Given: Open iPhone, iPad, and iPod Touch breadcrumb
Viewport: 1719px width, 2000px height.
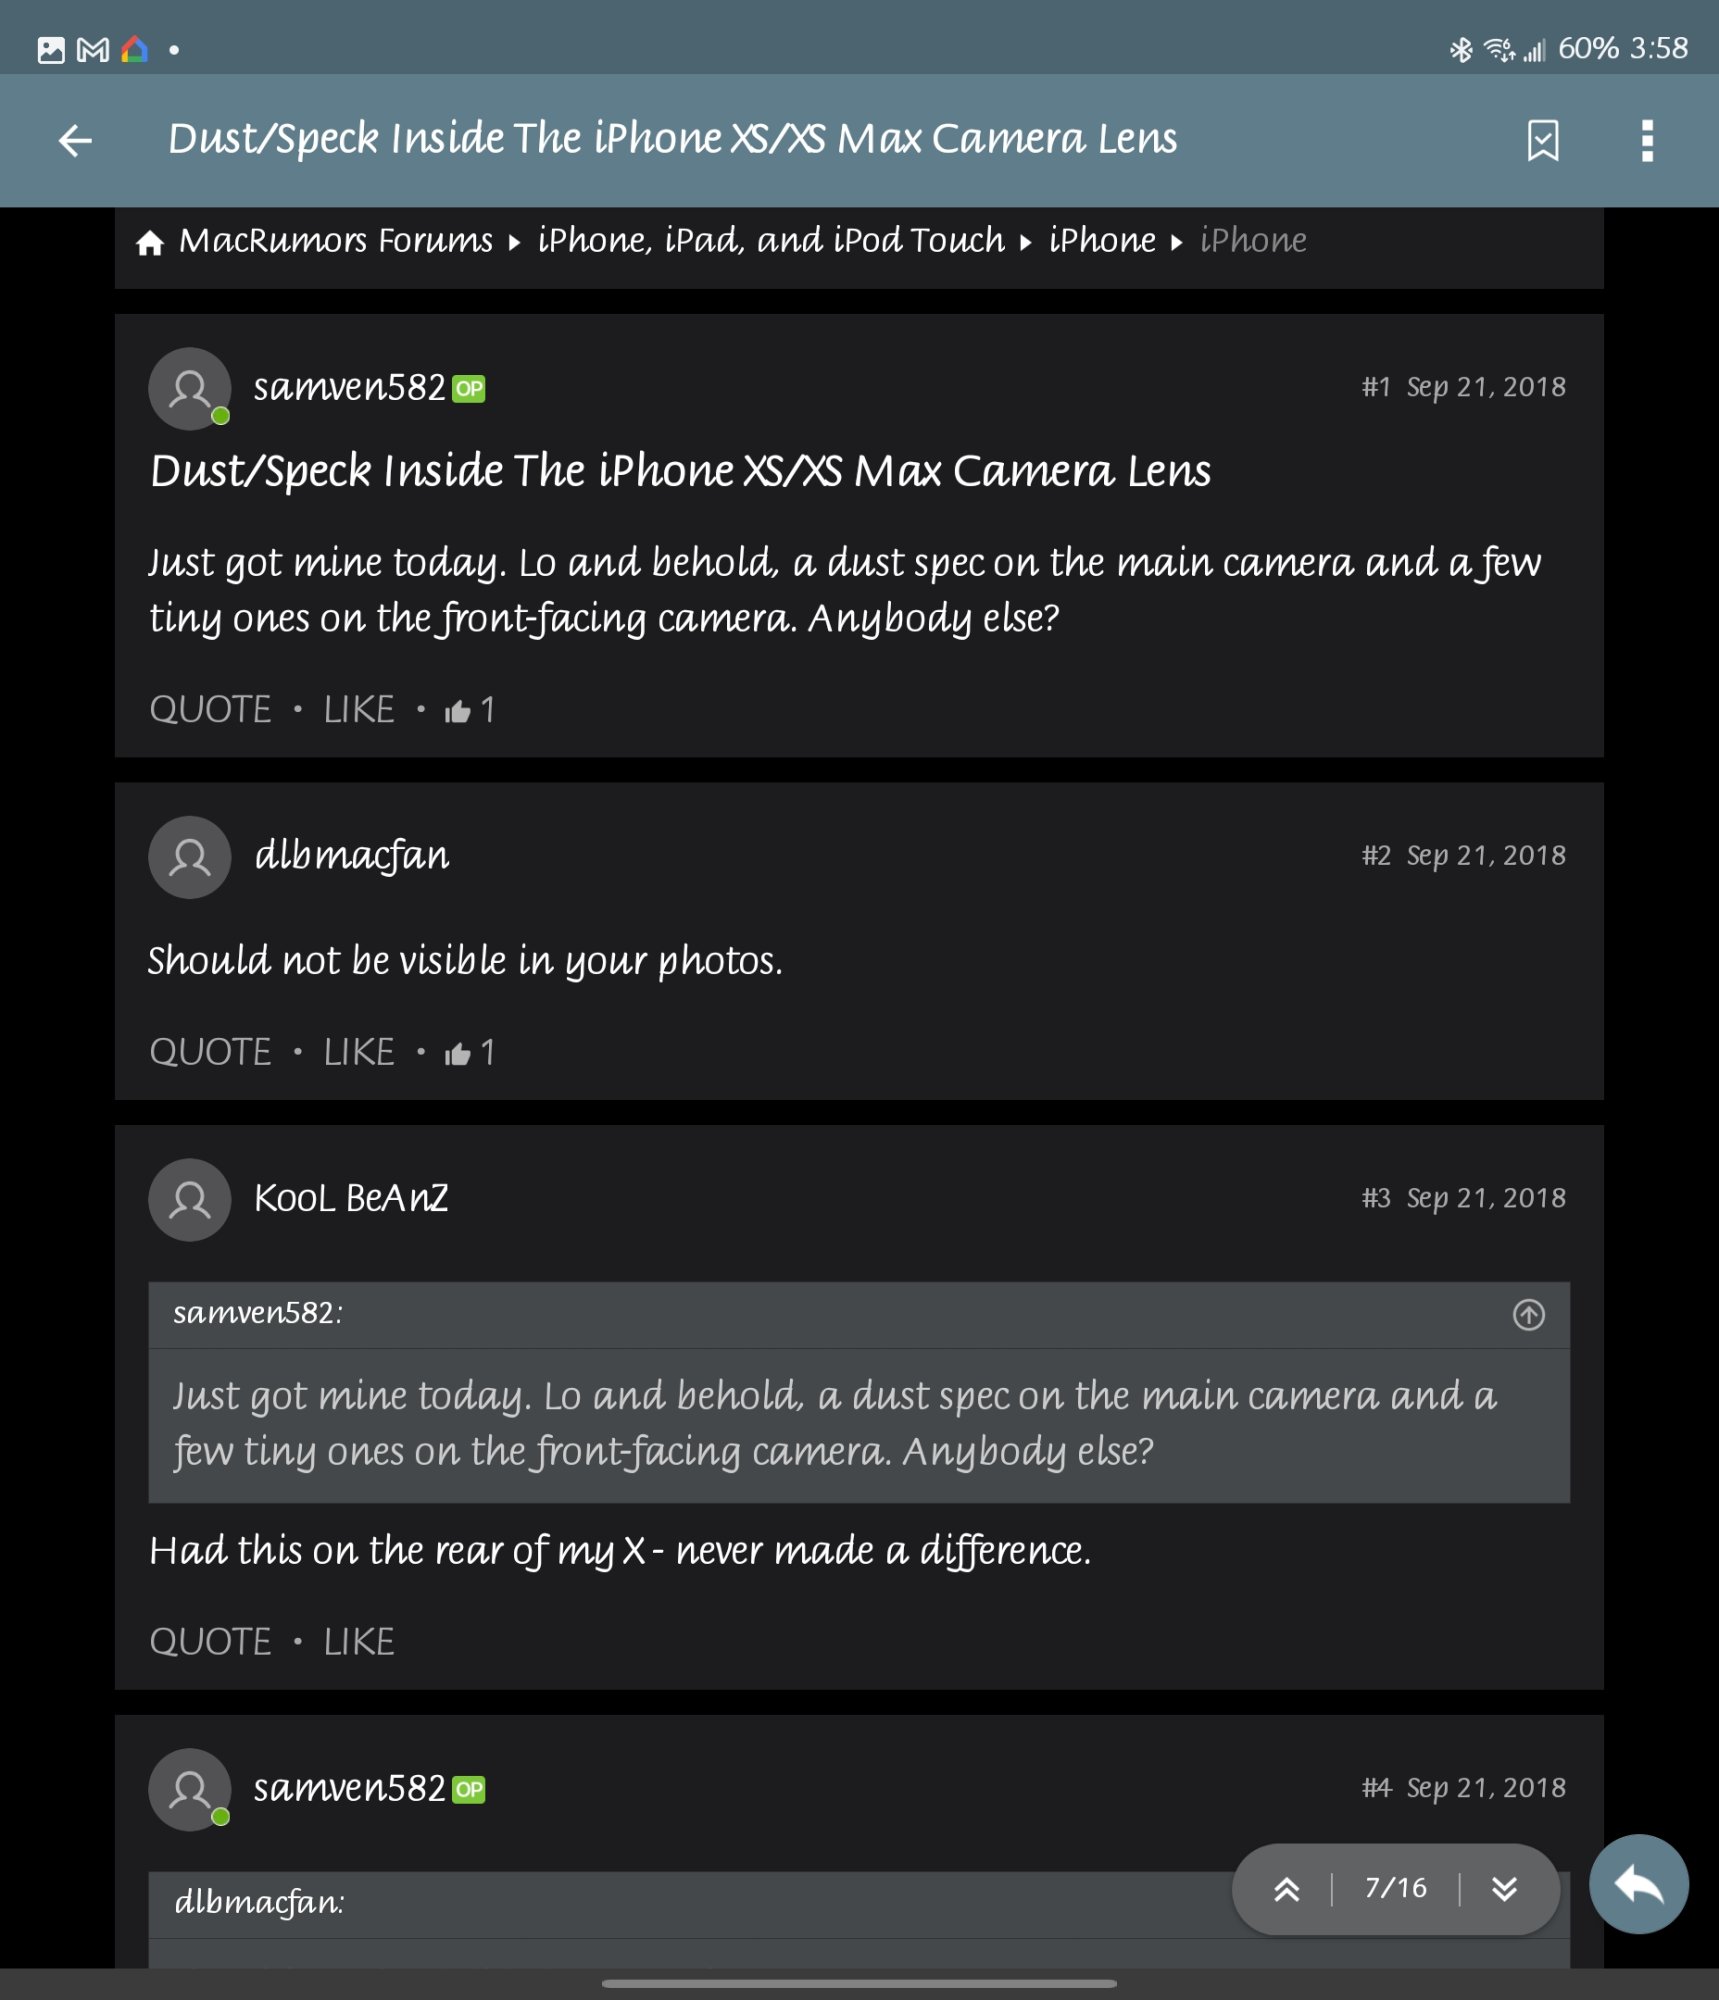Looking at the screenshot, I should pyautogui.click(x=771, y=241).
